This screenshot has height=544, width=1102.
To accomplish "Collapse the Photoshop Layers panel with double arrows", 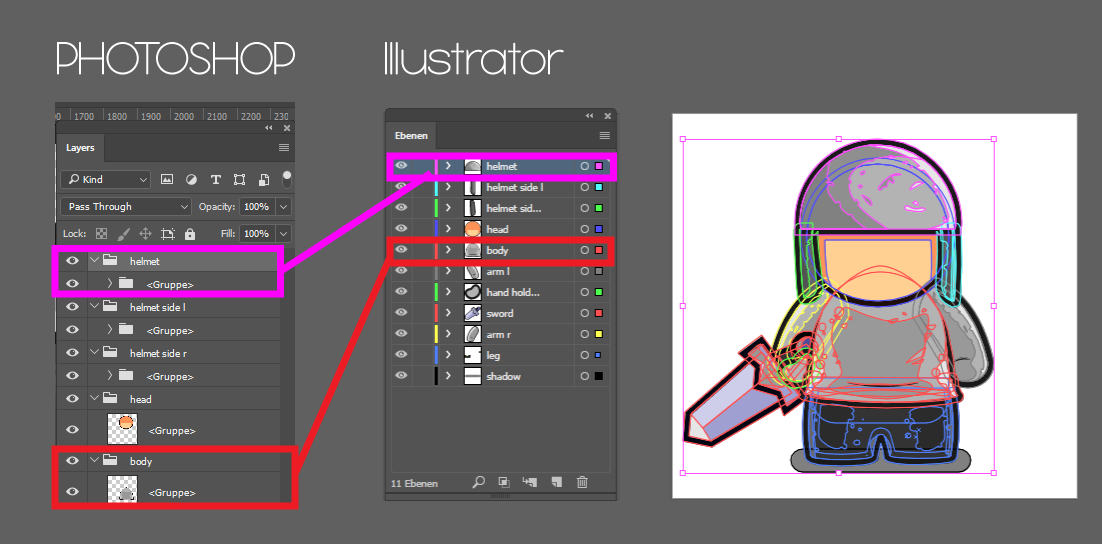I will click(x=269, y=128).
